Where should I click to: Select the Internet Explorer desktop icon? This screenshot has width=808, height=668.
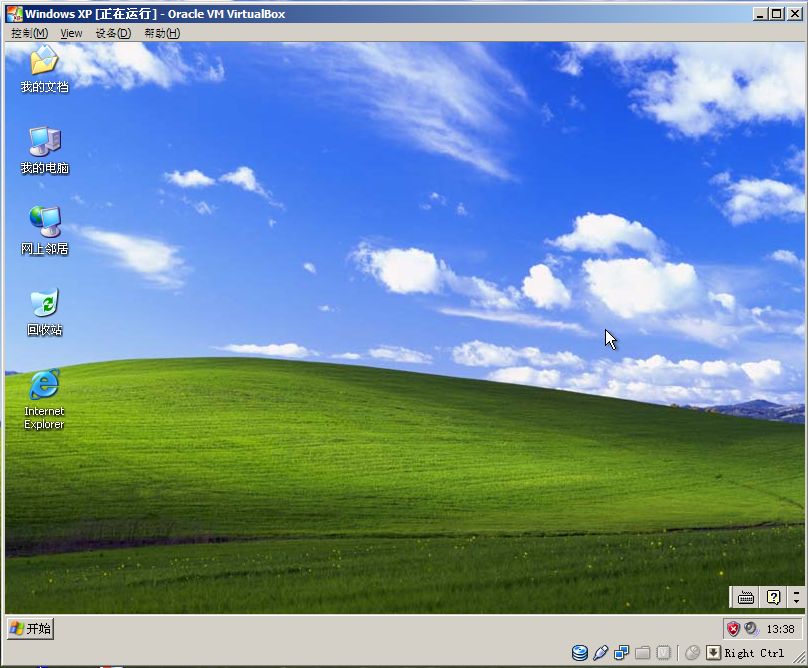pyautogui.click(x=44, y=399)
